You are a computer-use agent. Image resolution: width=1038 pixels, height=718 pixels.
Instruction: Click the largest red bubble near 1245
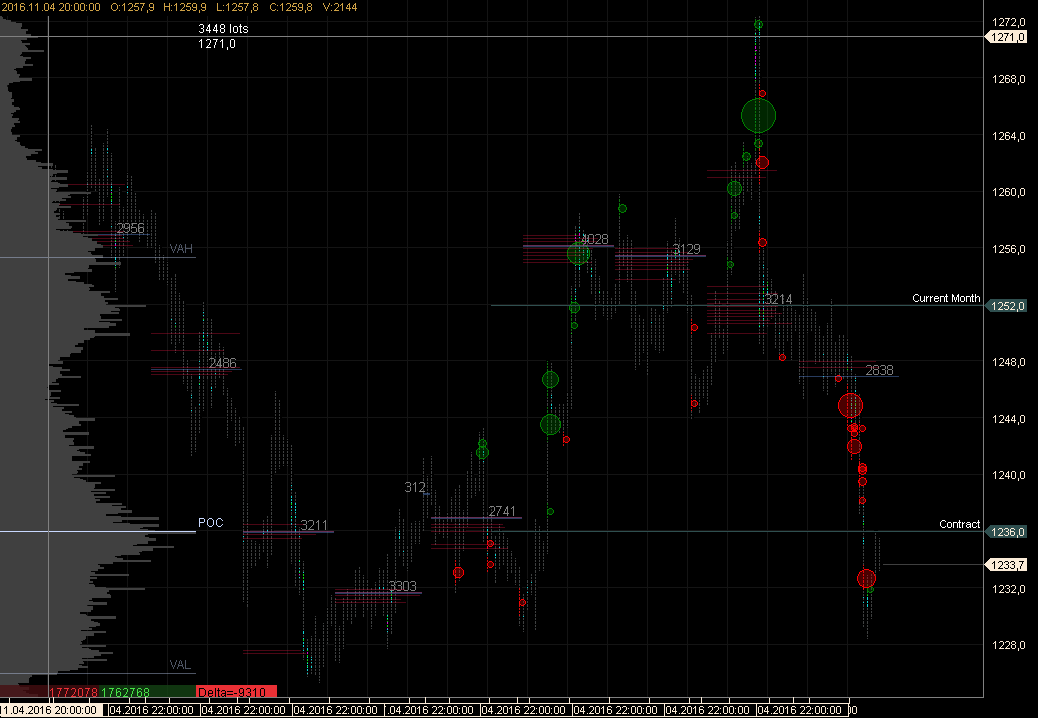[x=850, y=405]
